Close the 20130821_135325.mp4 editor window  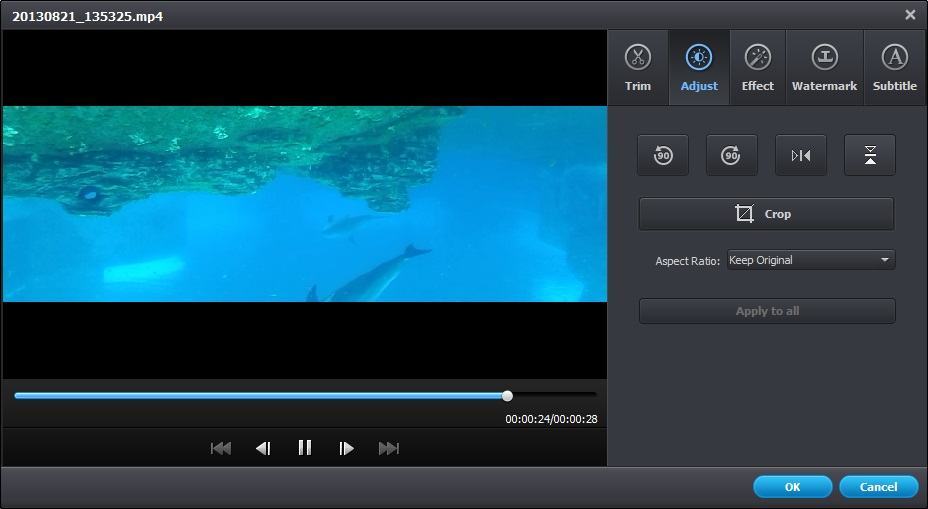(x=910, y=15)
